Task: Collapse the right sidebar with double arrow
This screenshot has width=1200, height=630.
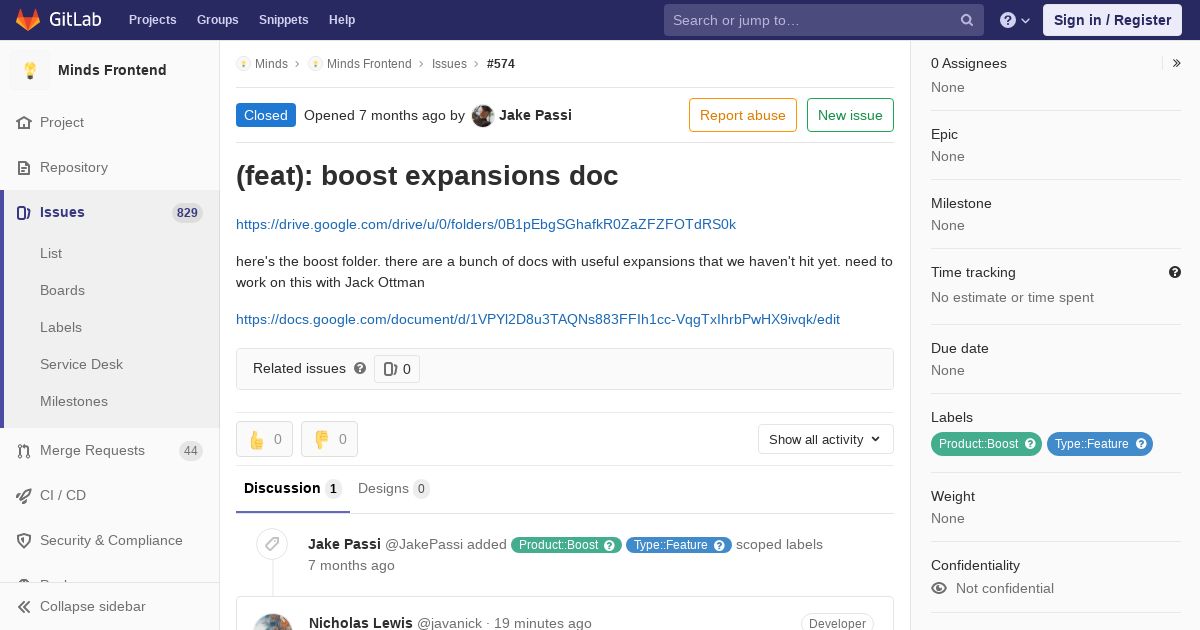Action: pyautogui.click(x=1177, y=63)
